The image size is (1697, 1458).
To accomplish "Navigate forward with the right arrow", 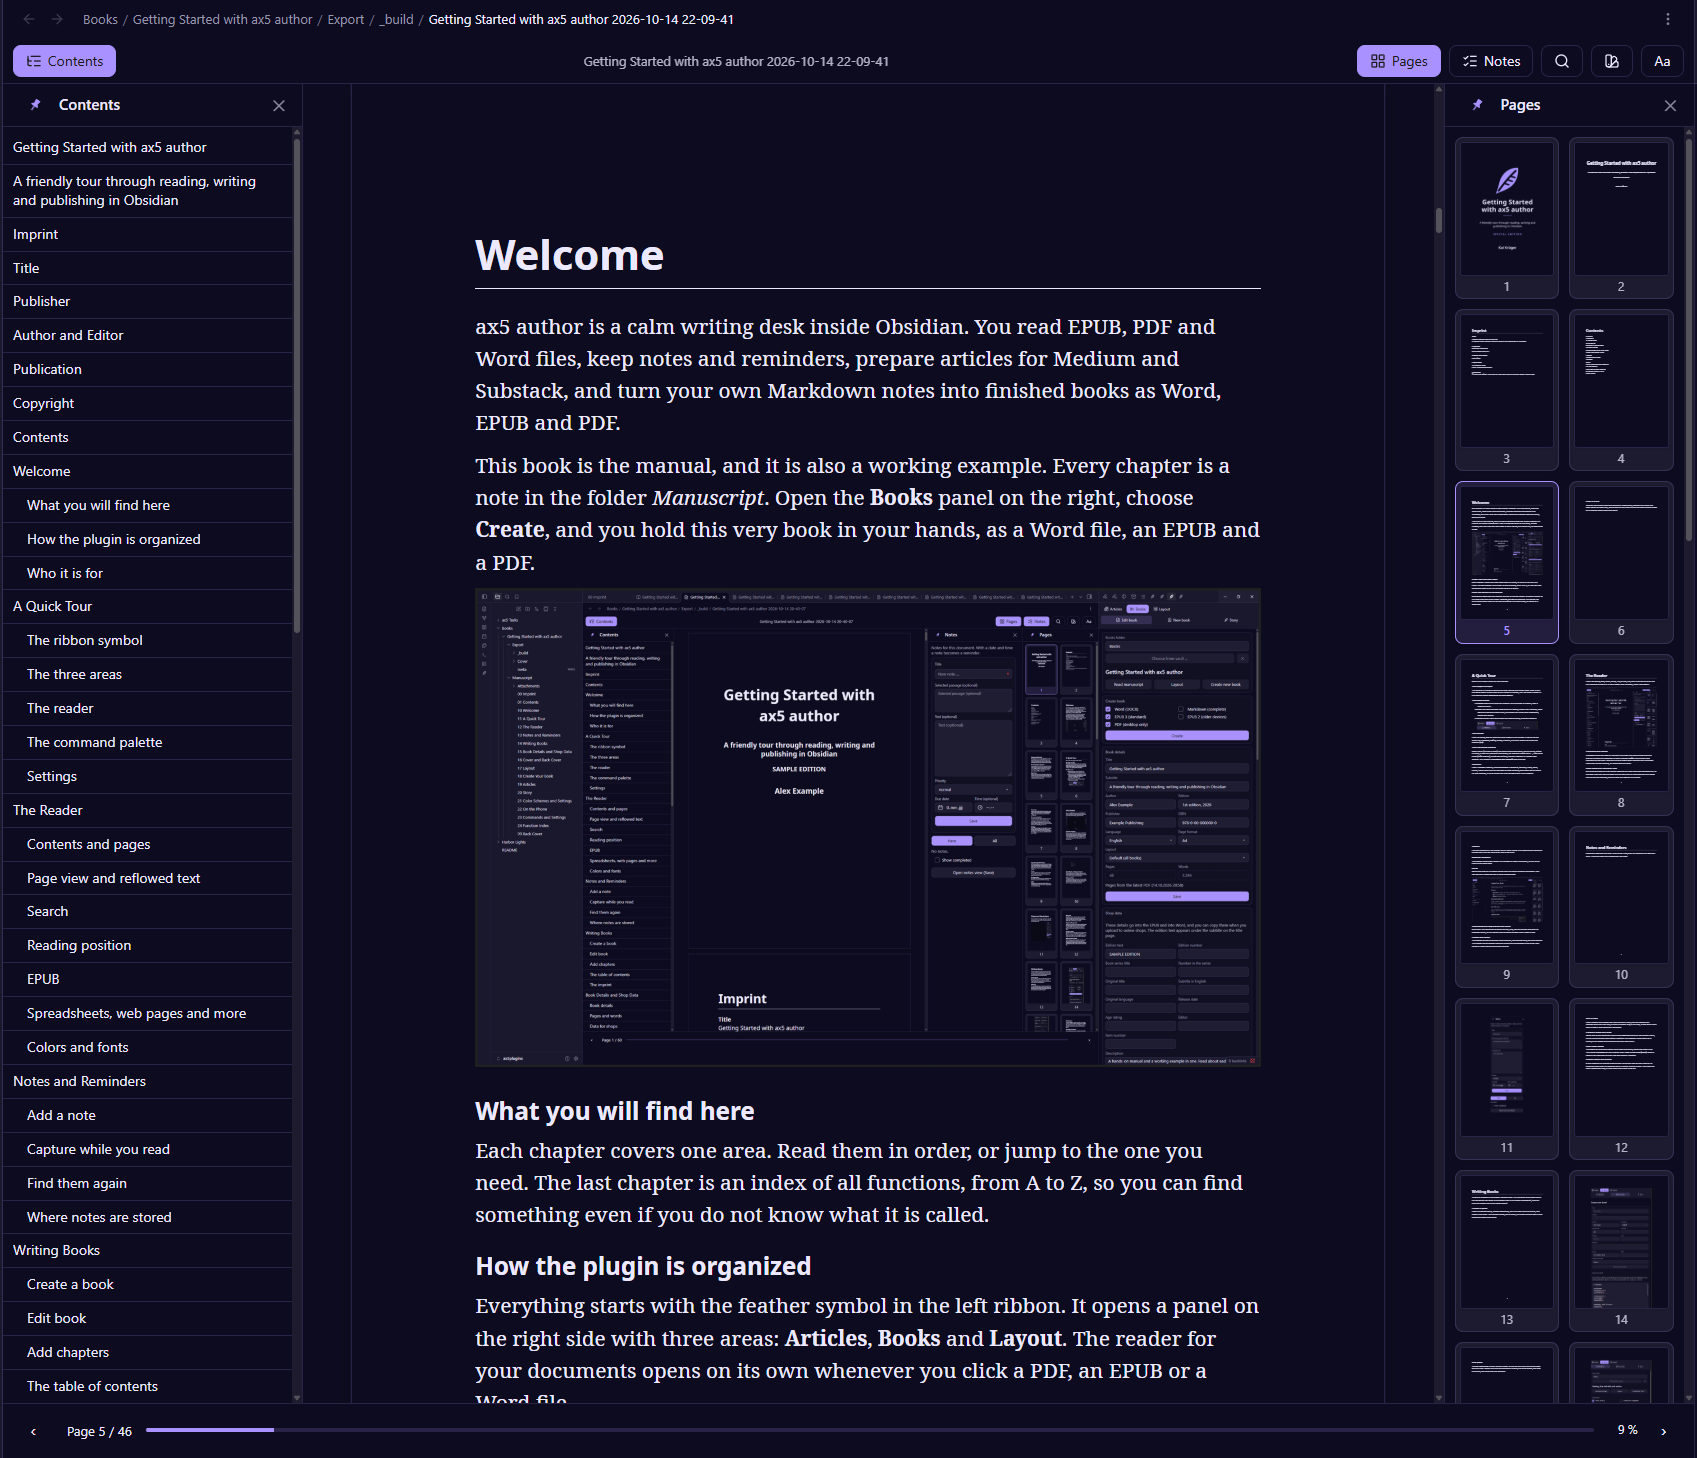I will (57, 19).
